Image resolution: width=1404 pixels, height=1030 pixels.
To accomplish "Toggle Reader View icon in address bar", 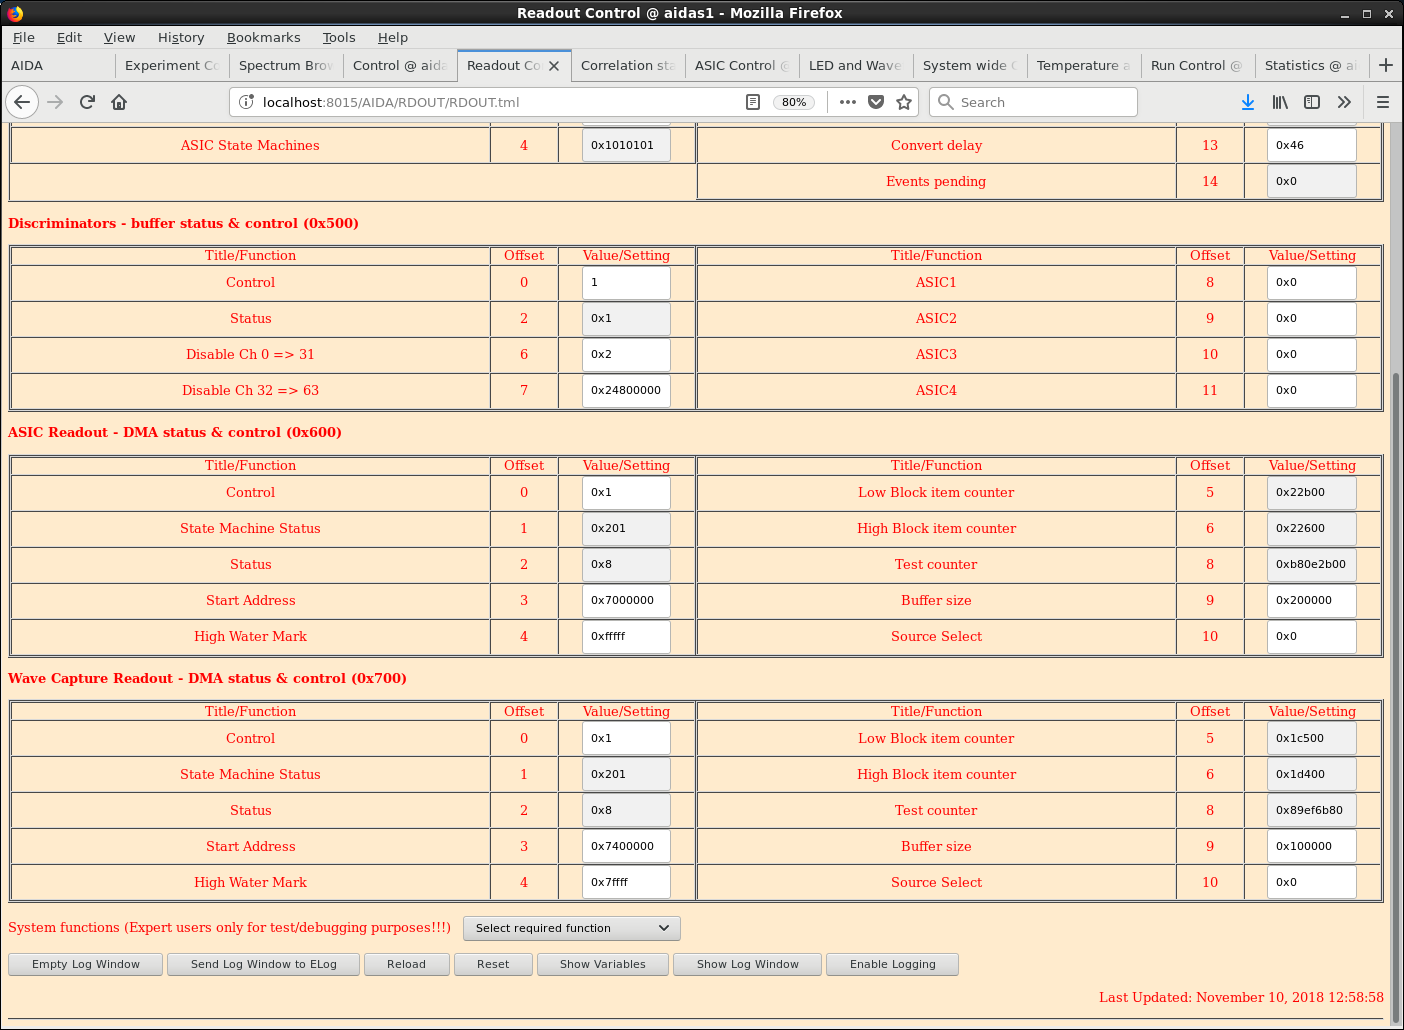I will click(x=753, y=102).
